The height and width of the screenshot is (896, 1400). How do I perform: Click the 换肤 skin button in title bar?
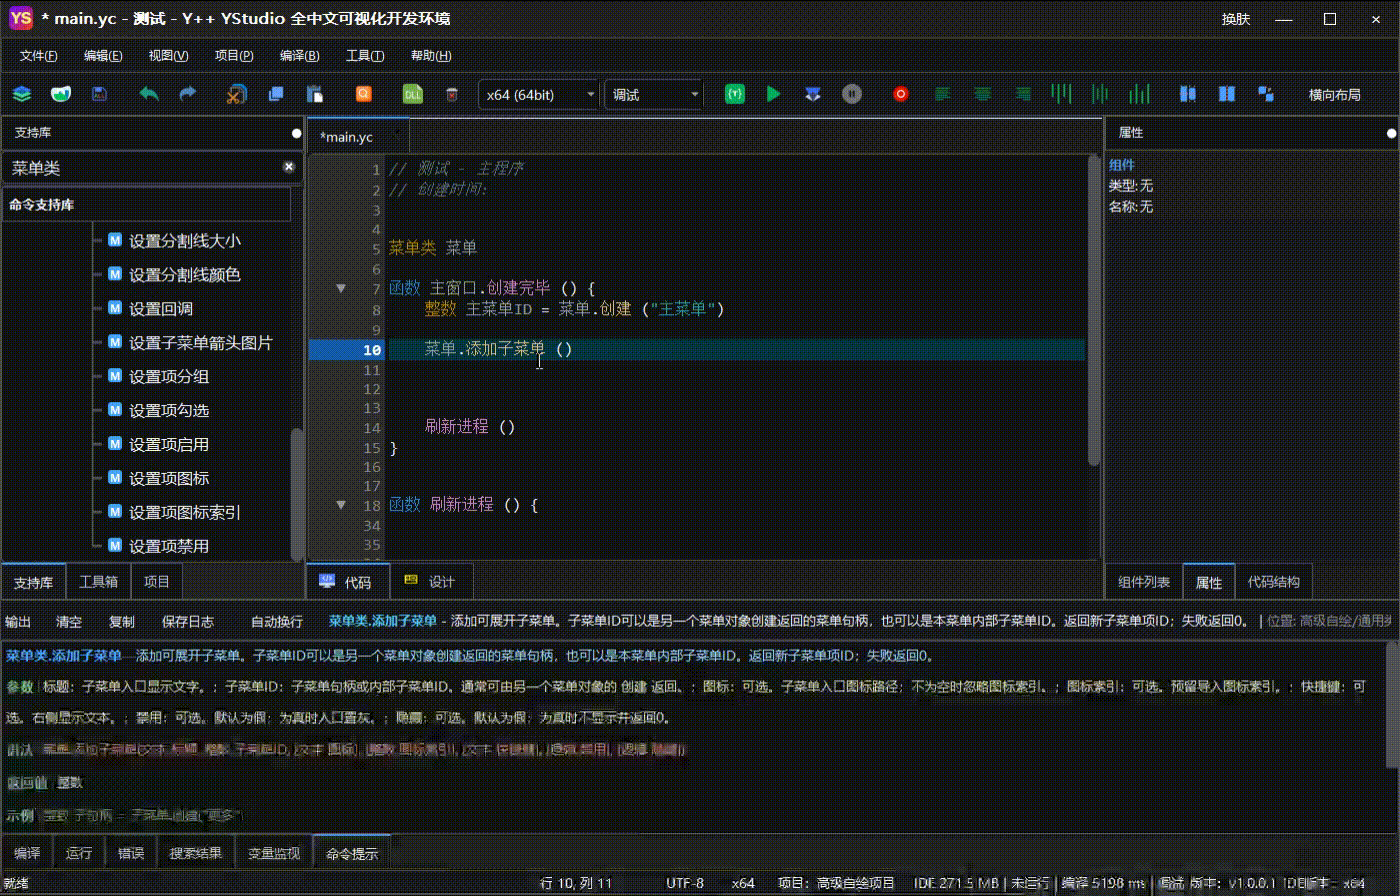pos(1236,19)
